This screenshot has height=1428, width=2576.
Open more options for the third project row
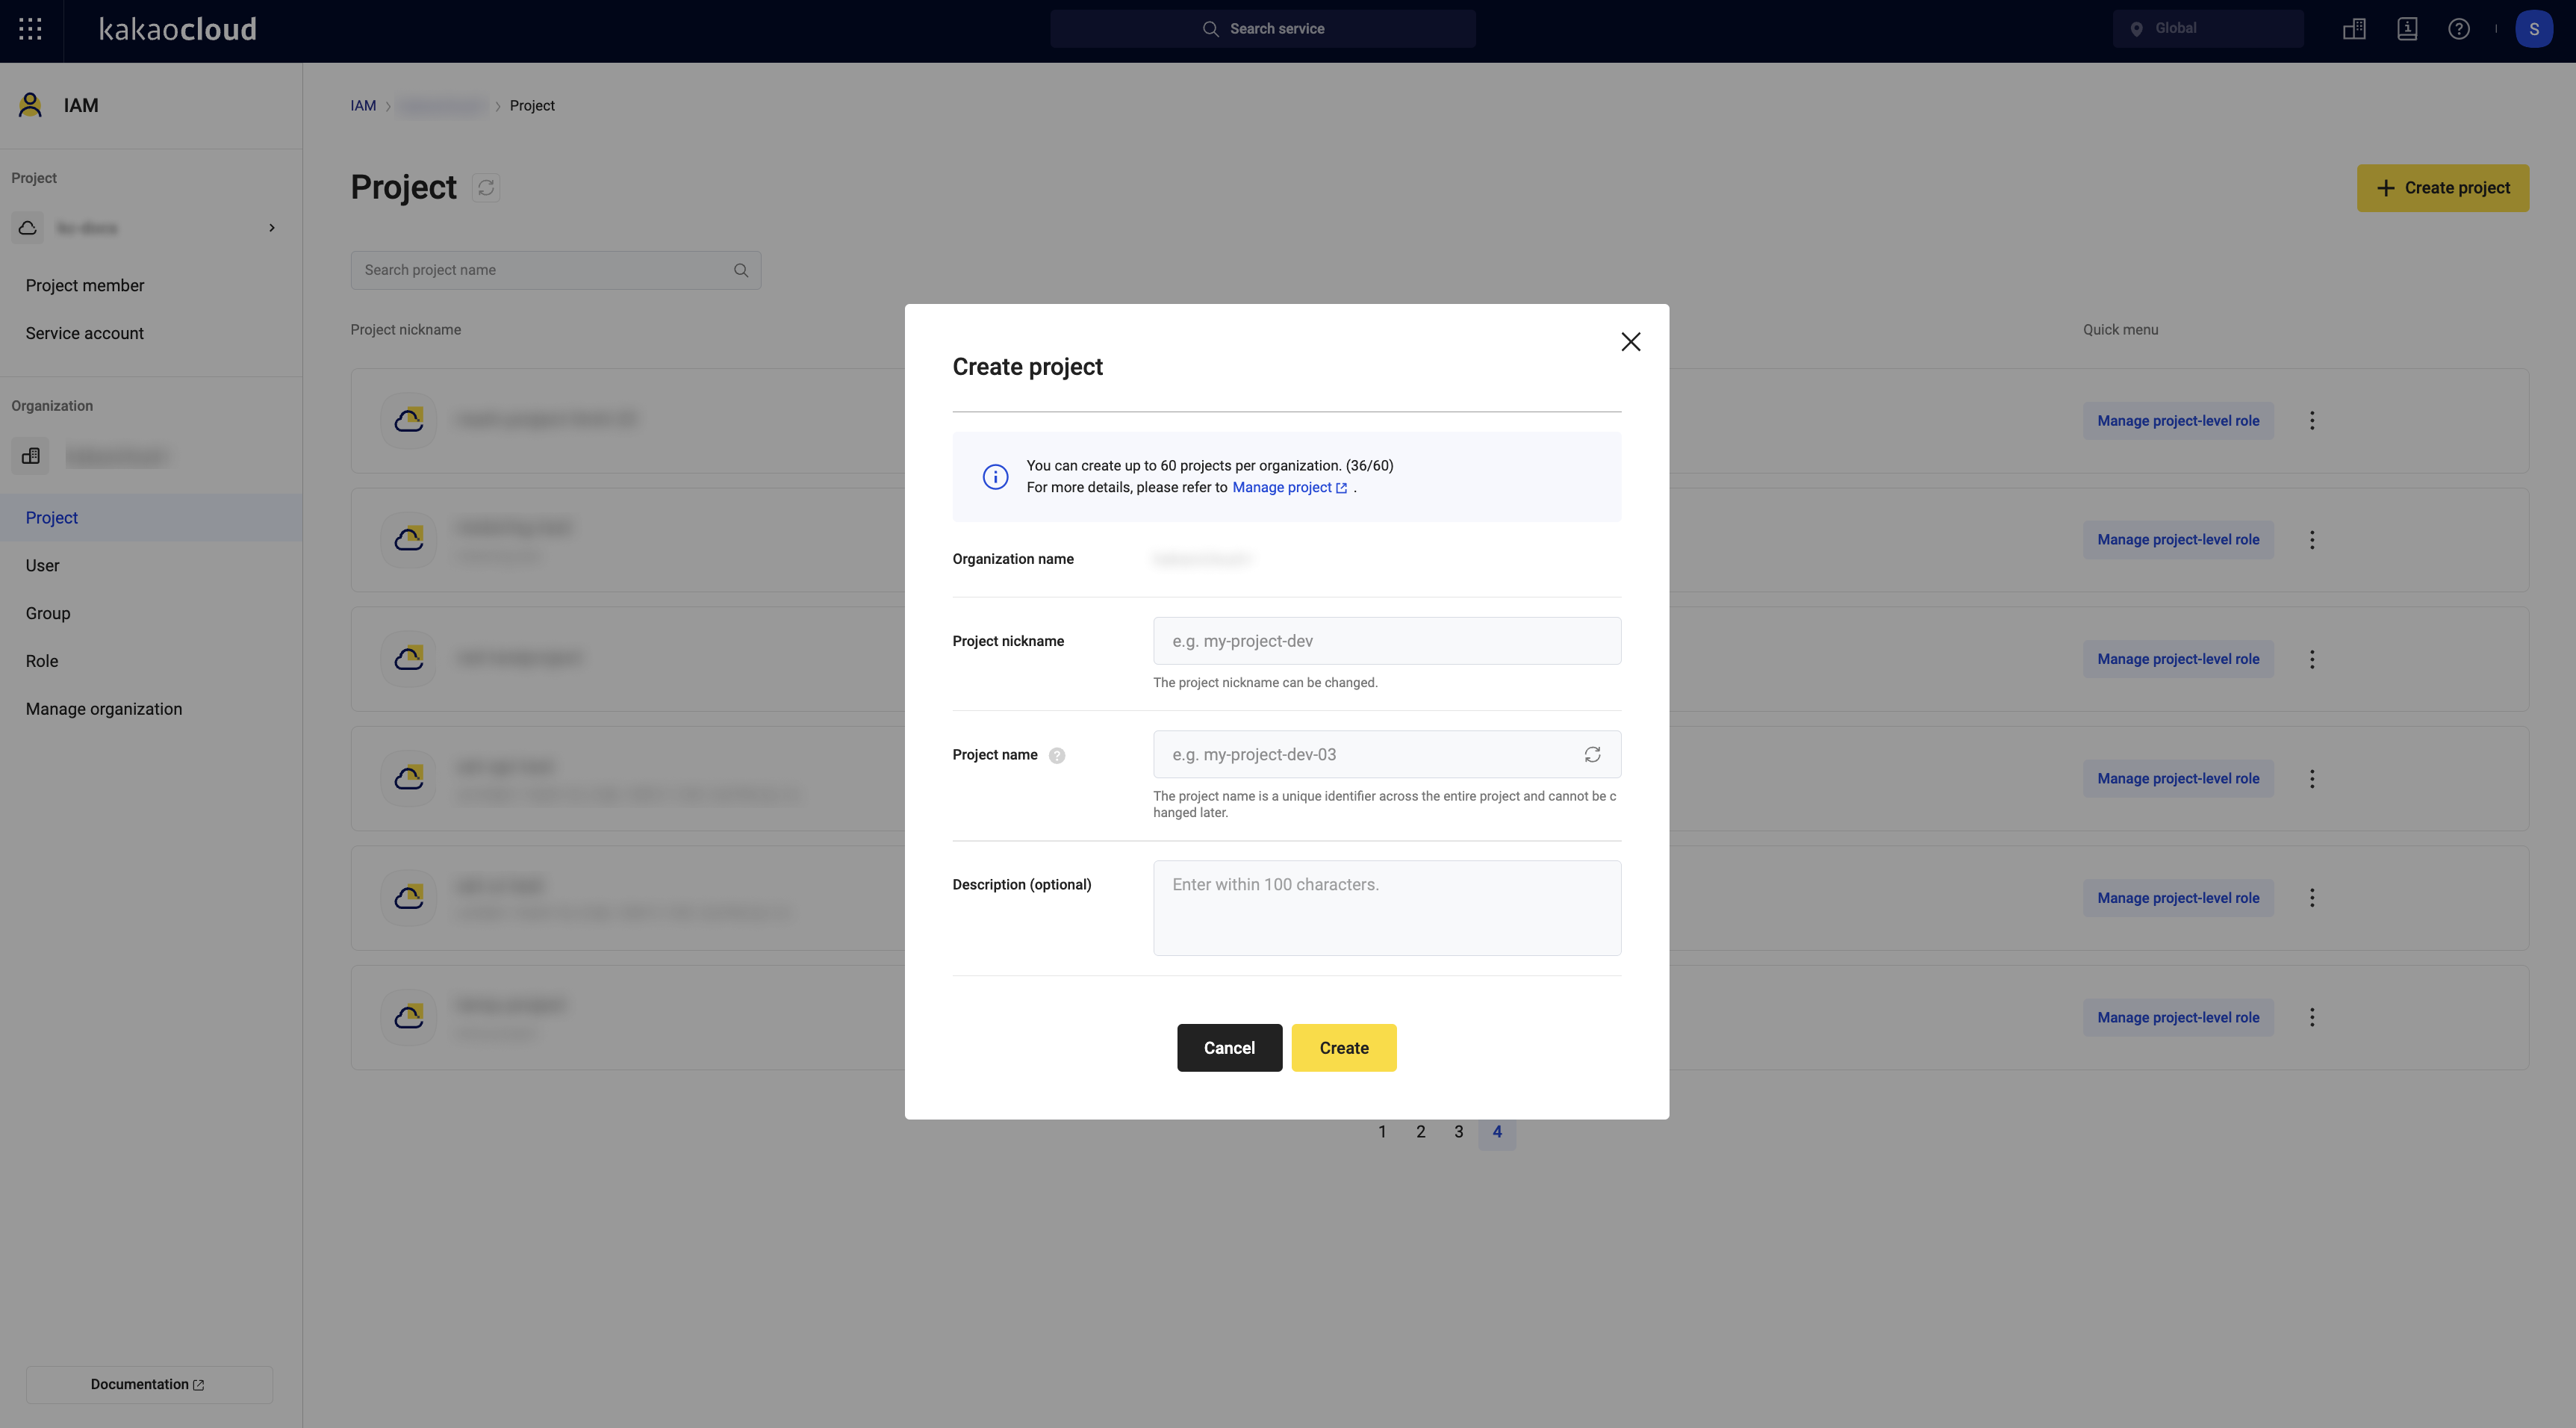2312,659
